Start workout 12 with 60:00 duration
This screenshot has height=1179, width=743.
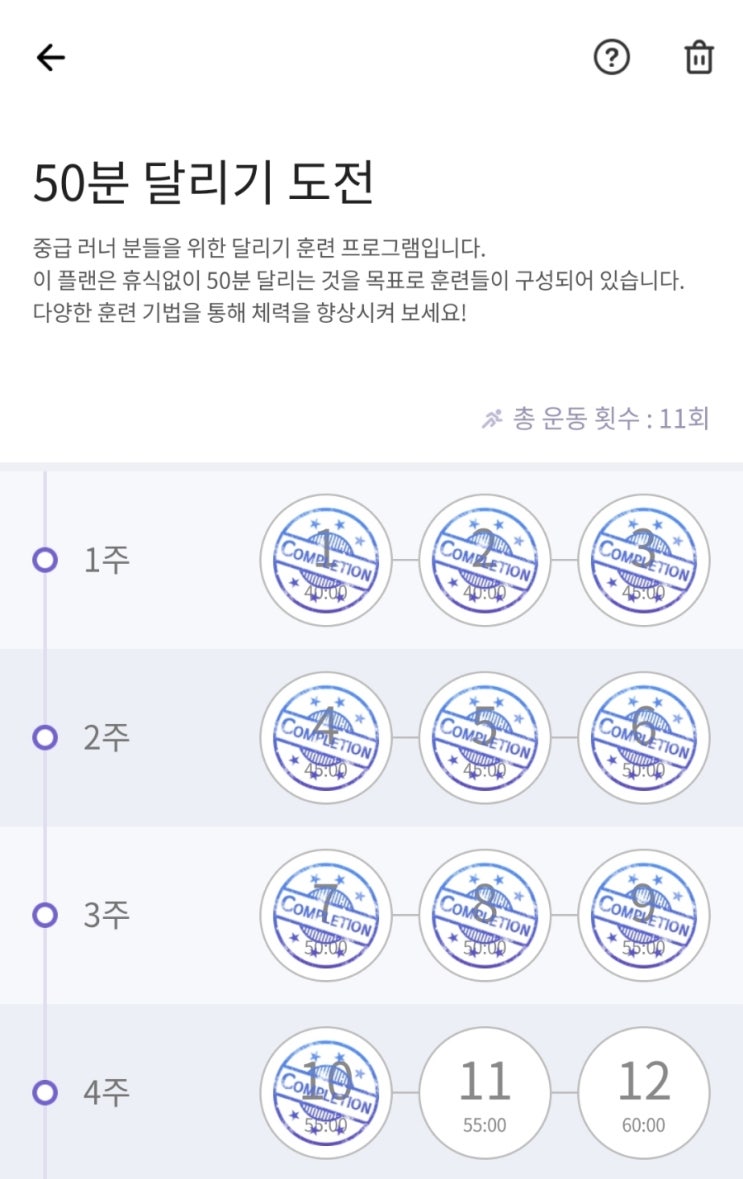(643, 1092)
